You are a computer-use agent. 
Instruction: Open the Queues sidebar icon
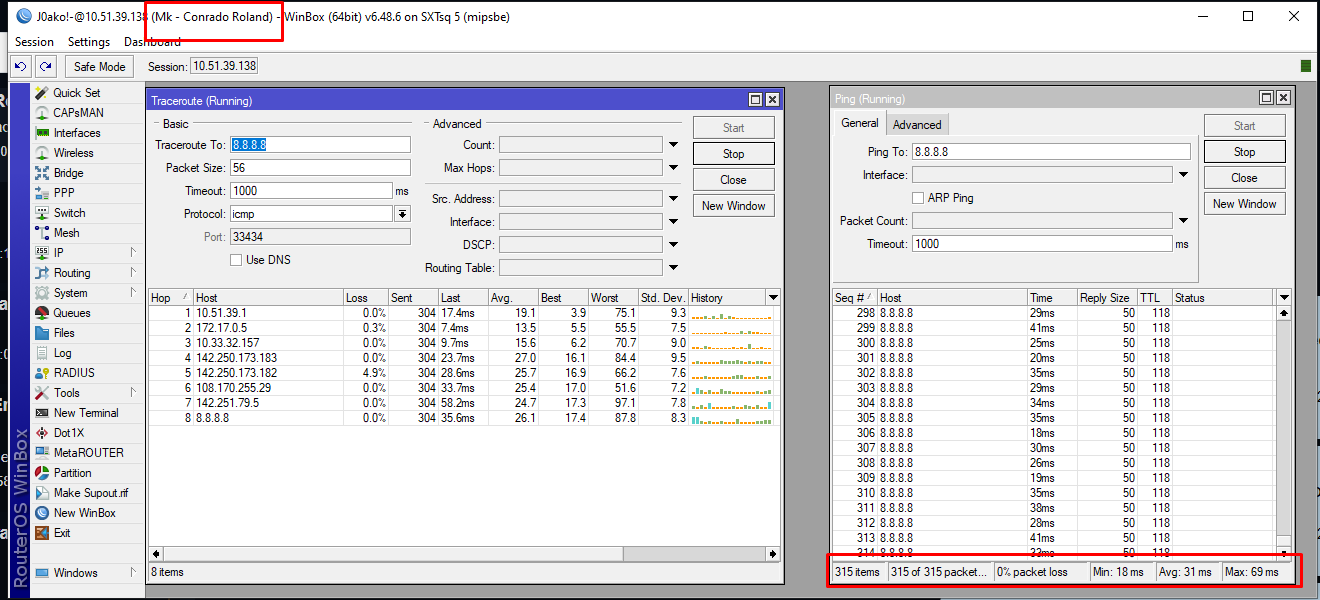42,313
